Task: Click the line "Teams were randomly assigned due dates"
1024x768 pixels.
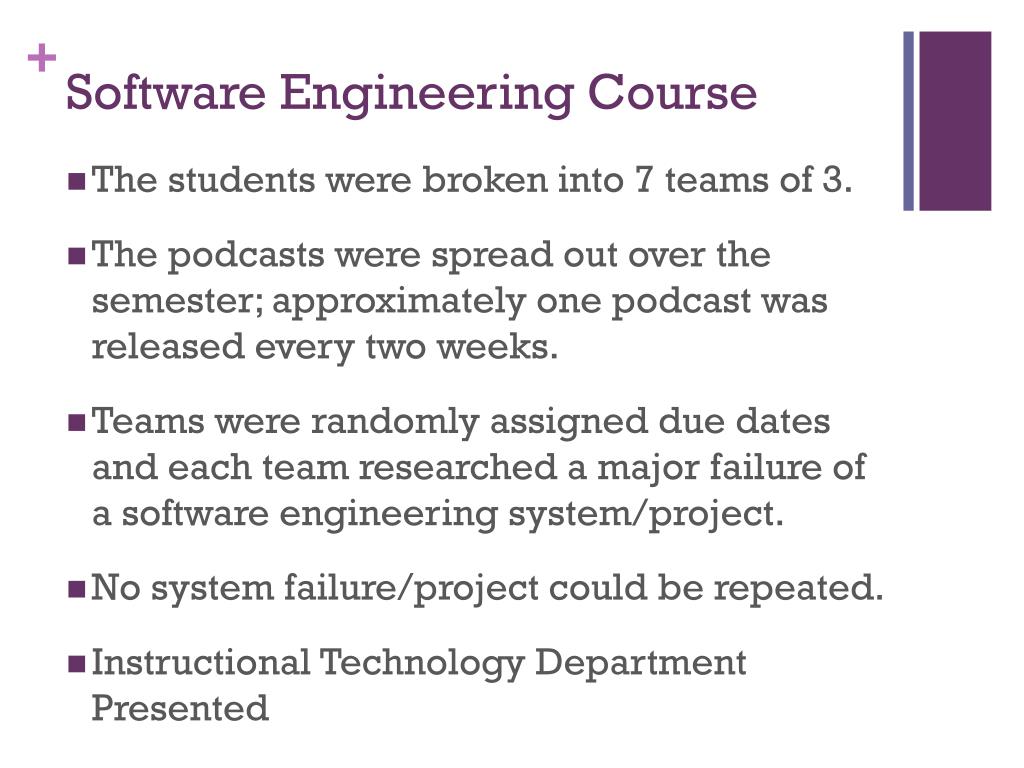Action: pyautogui.click(x=461, y=421)
